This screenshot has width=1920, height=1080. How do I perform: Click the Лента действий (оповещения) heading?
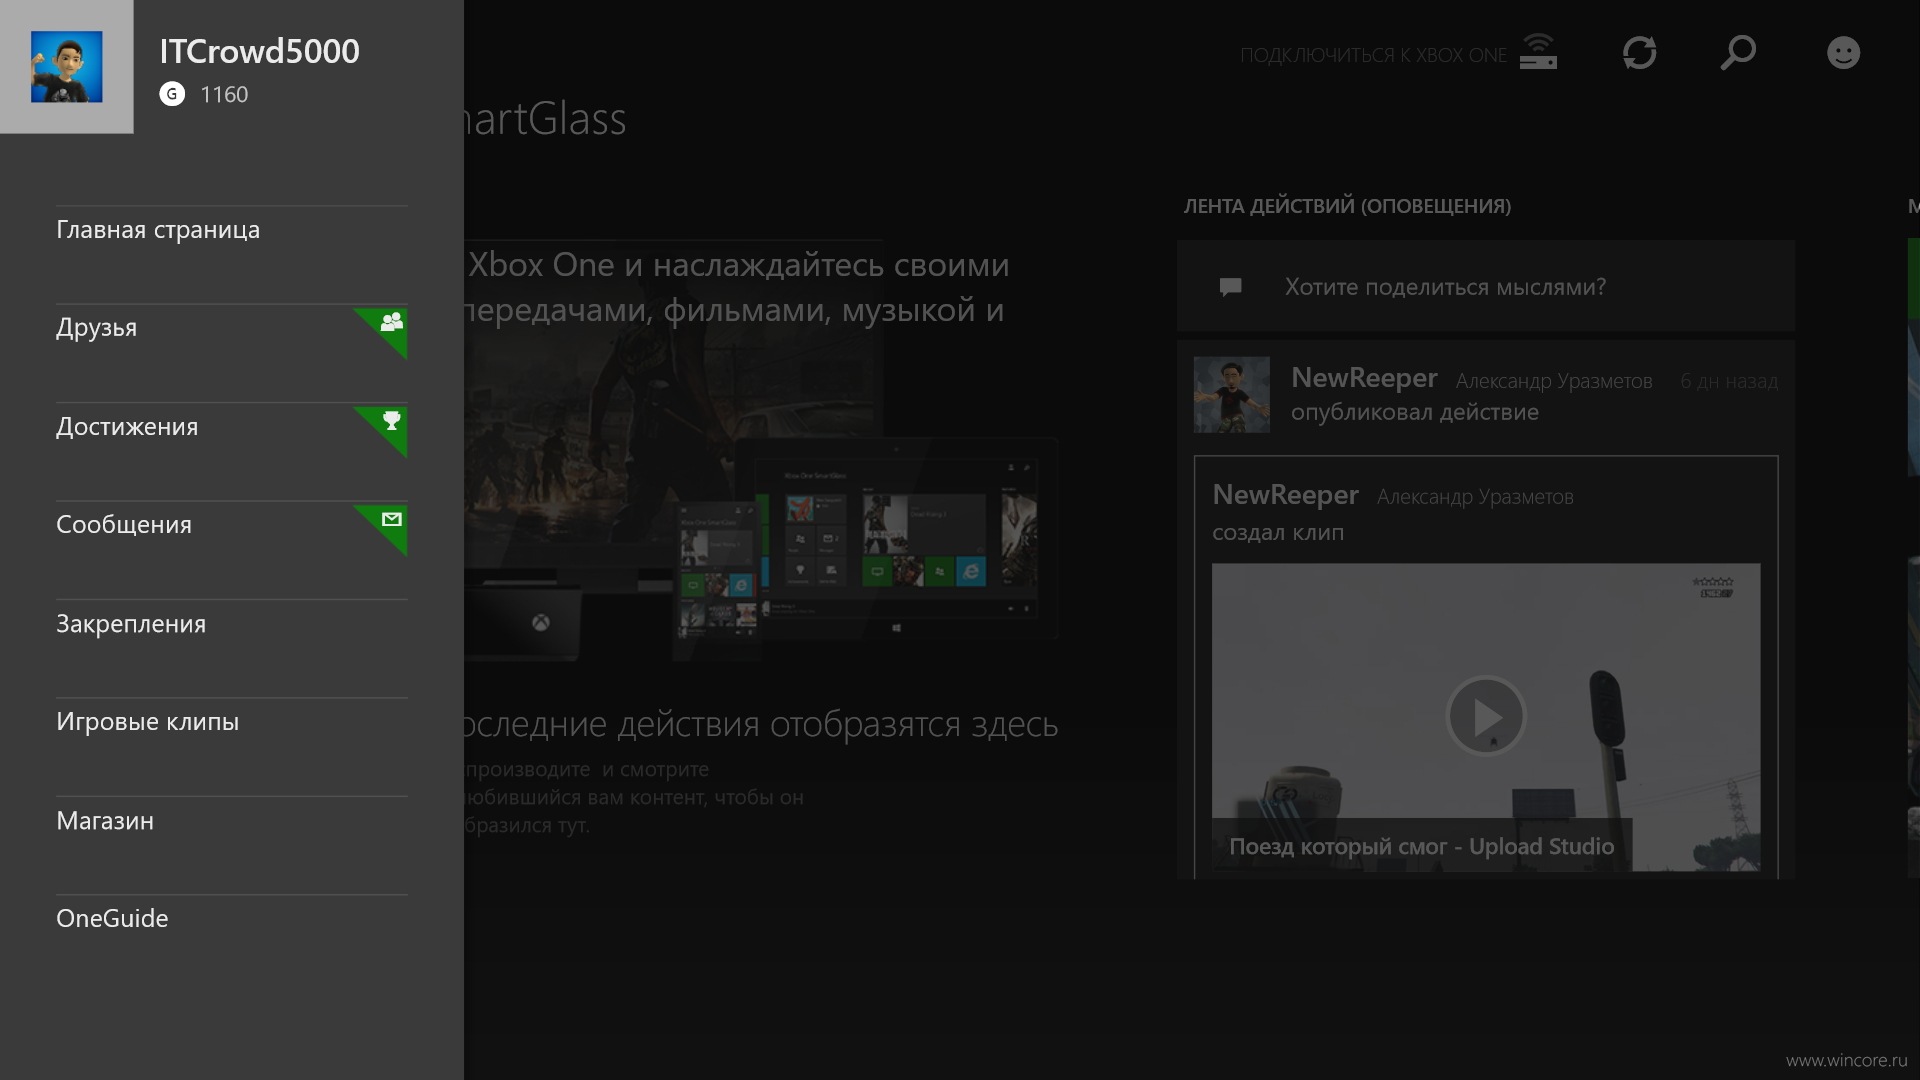click(1347, 206)
